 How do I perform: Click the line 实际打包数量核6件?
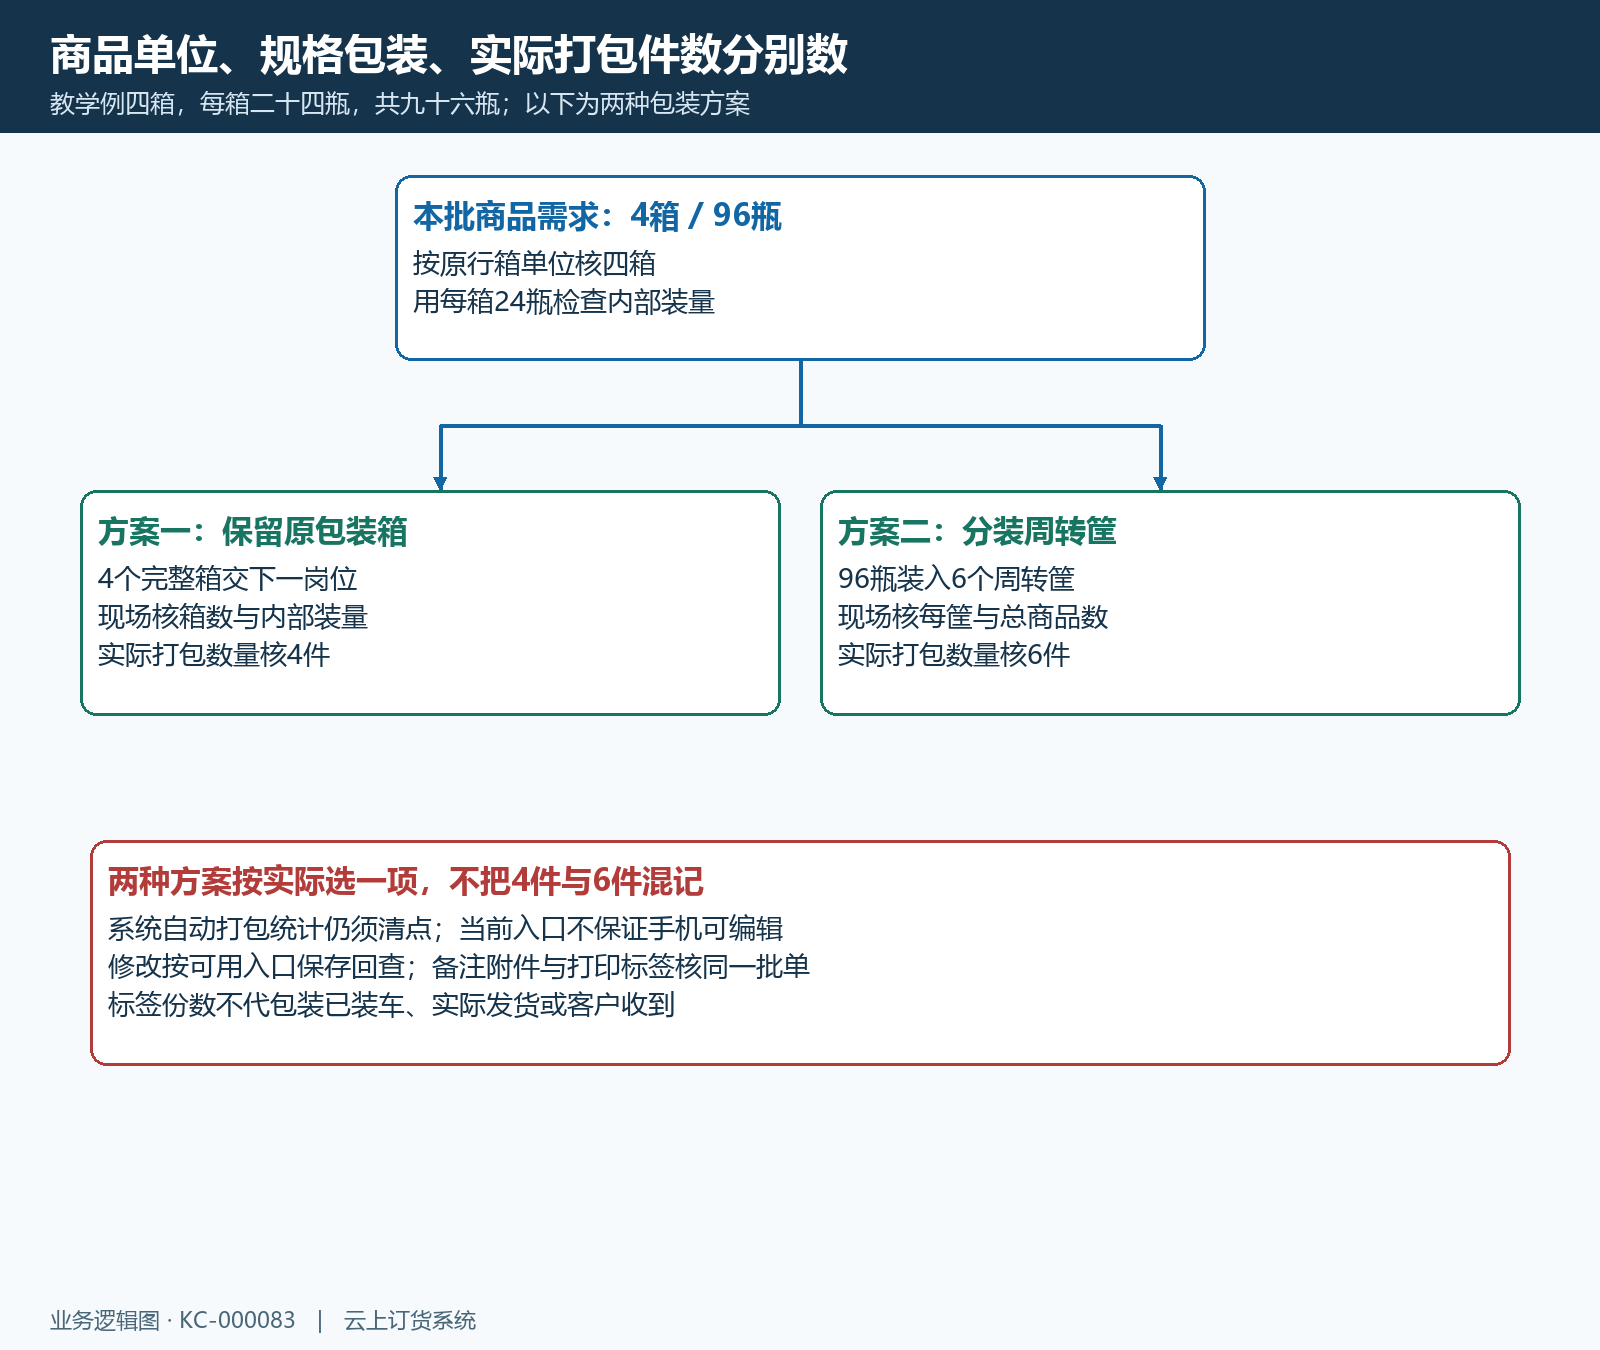pyautogui.click(x=954, y=655)
